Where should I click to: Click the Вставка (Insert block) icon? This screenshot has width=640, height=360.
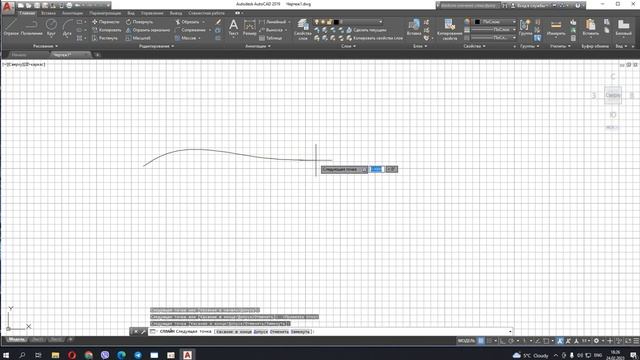414,28
